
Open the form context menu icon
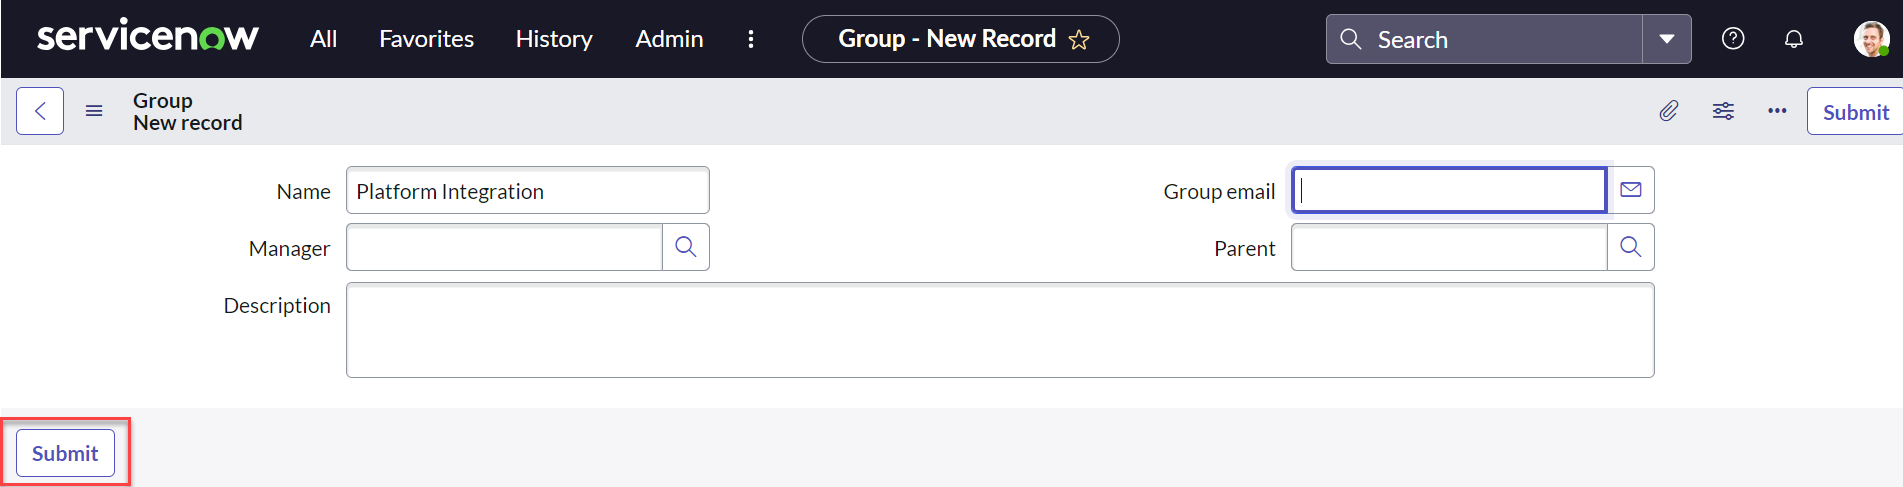pyautogui.click(x=94, y=111)
